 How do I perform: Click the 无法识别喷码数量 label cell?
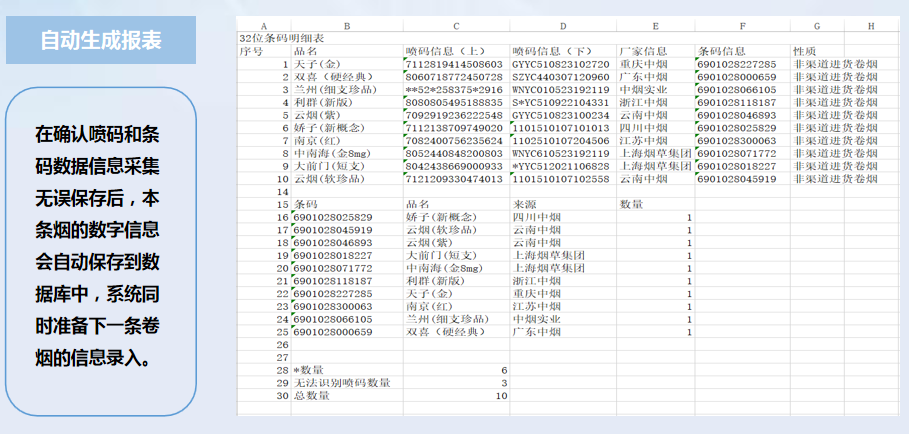point(341,383)
